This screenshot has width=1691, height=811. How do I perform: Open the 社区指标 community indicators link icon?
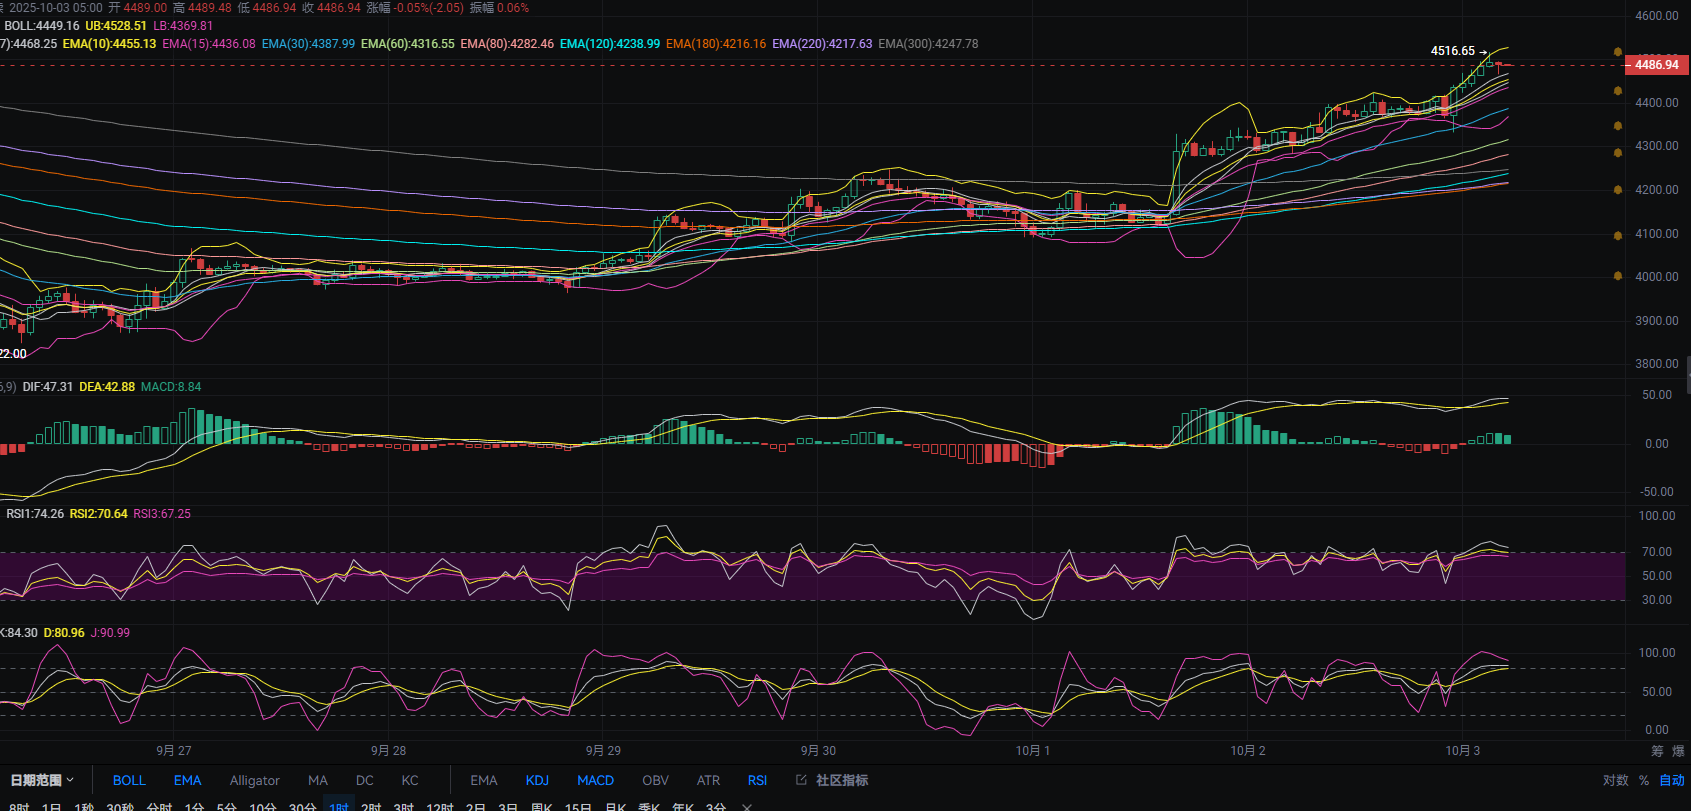tap(801, 780)
